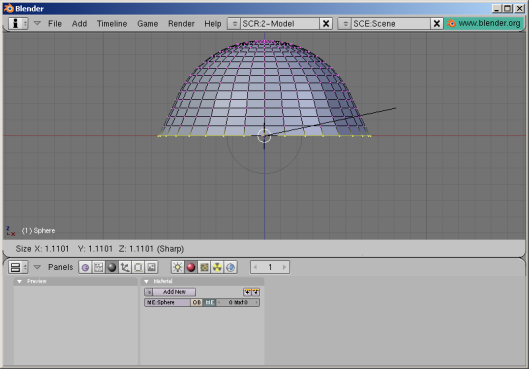
Task: Minimize the Blender window
Action: pyautogui.click(x=496, y=8)
